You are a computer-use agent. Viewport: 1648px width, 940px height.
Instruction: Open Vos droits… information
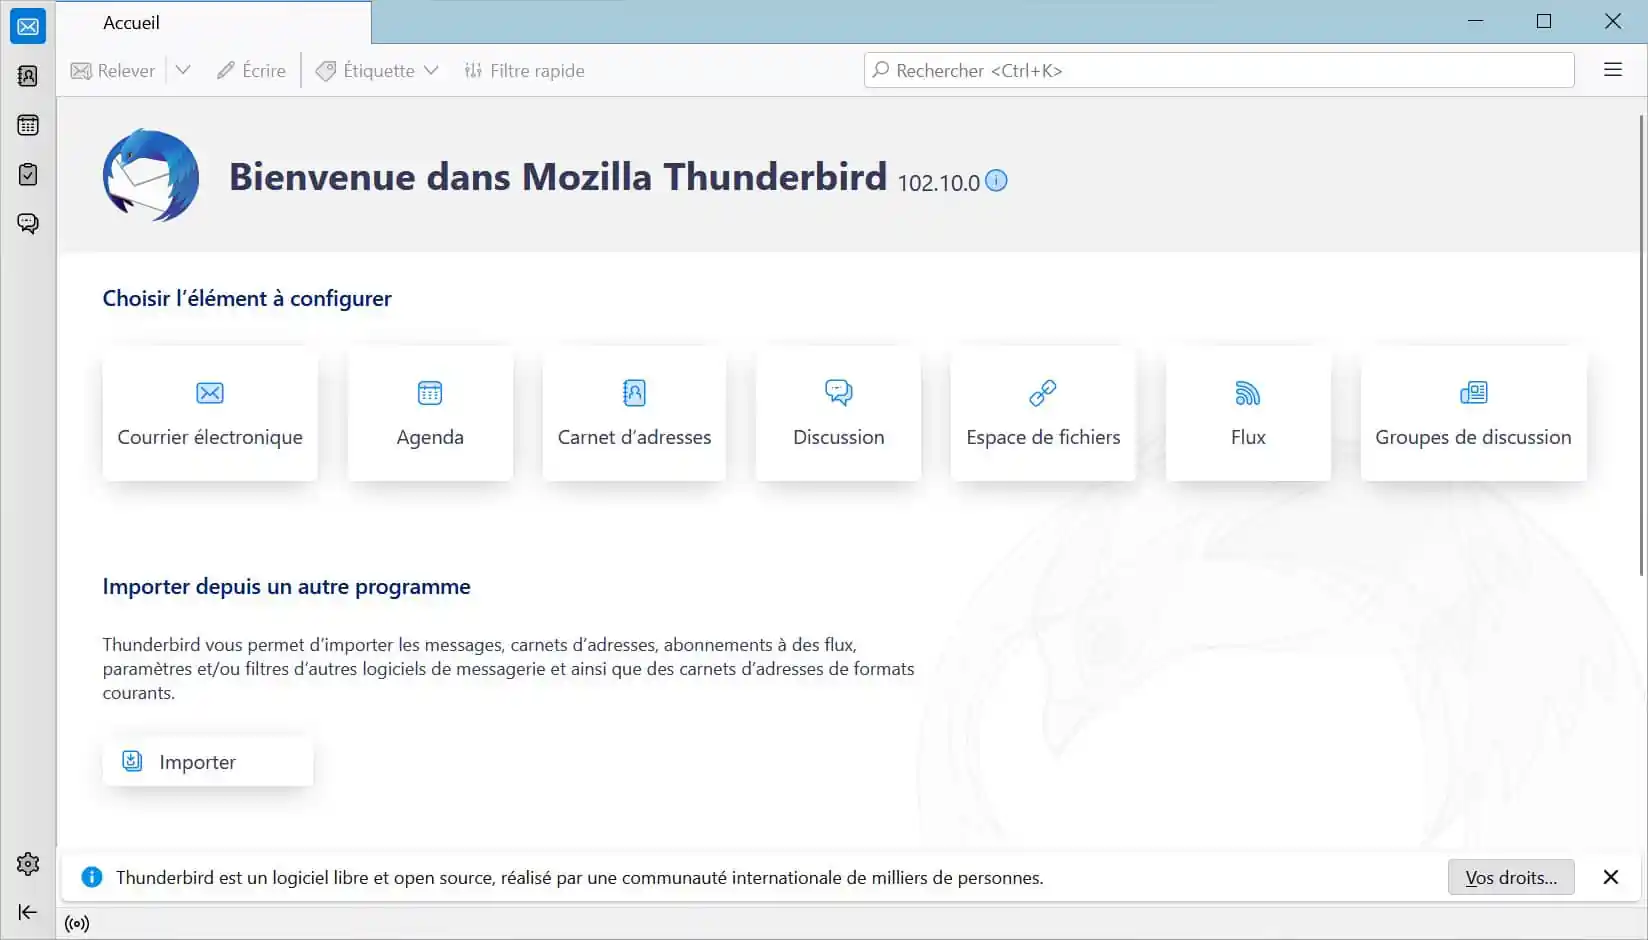1511,877
